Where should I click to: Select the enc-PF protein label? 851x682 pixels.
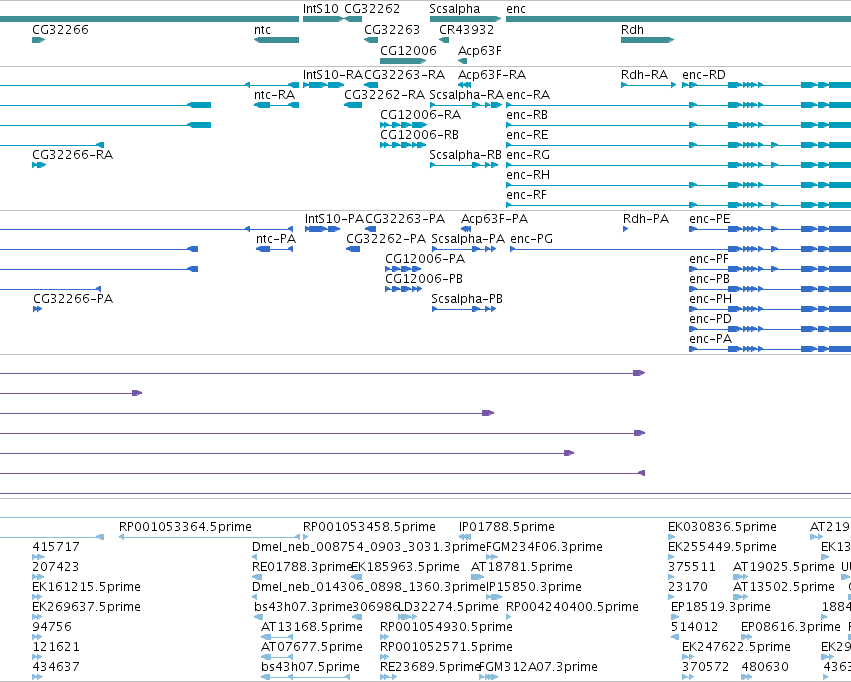click(x=709, y=259)
